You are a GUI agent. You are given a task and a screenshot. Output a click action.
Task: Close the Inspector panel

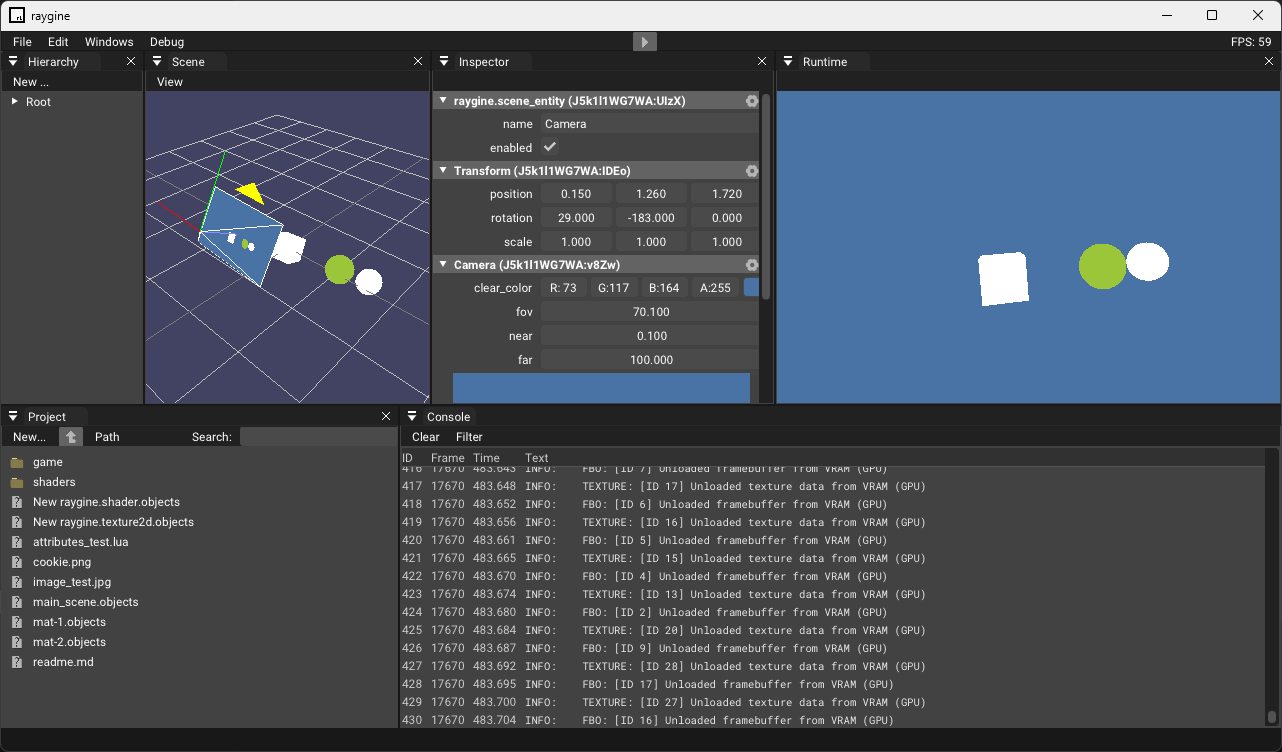pos(762,62)
